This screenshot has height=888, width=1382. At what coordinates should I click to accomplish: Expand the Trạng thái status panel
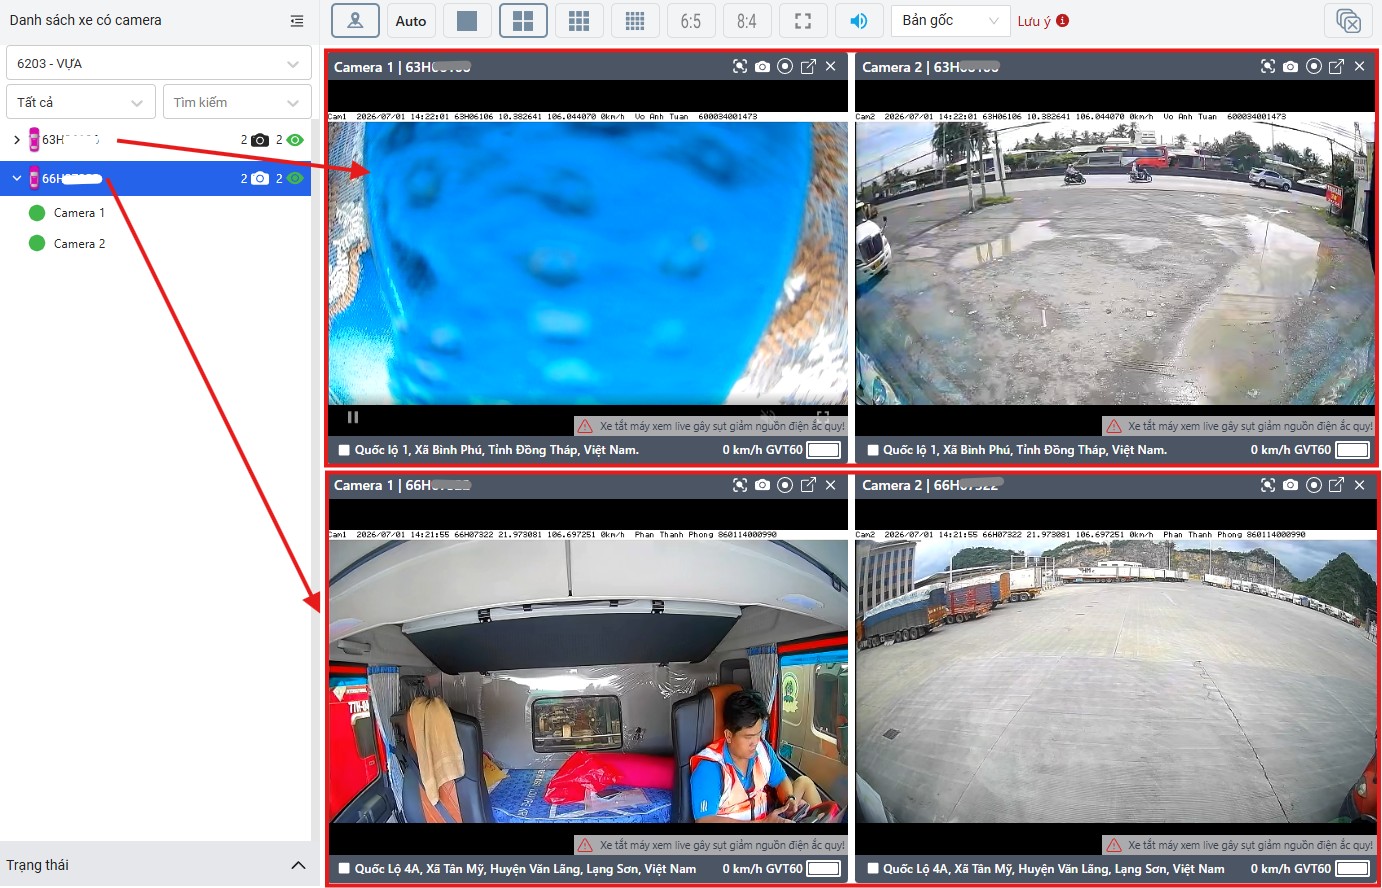tap(298, 865)
